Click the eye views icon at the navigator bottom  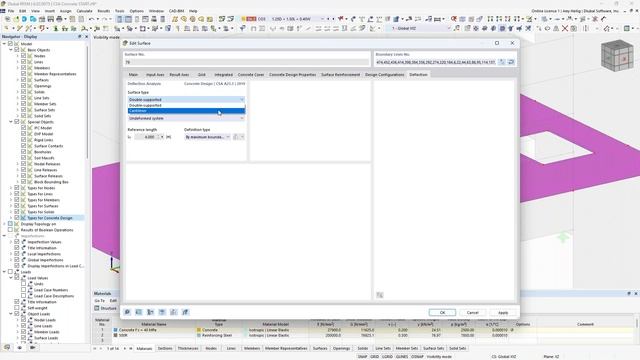tap(20, 348)
